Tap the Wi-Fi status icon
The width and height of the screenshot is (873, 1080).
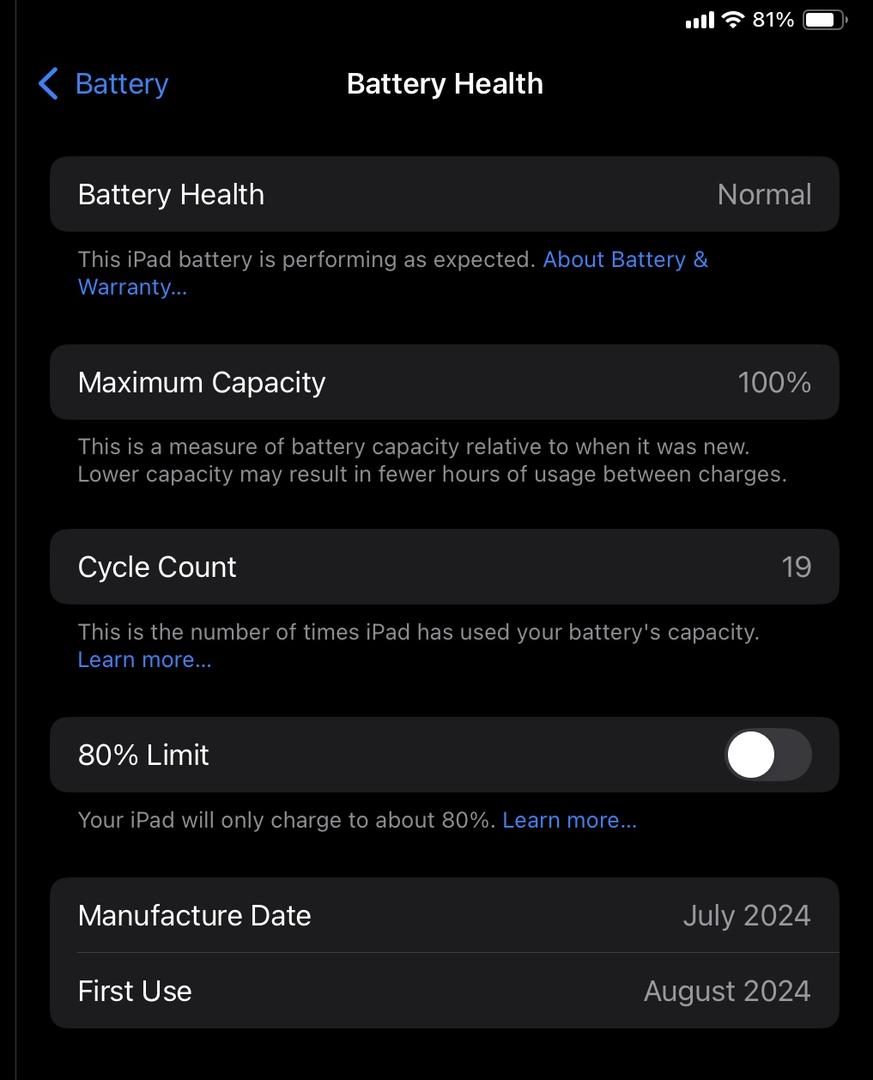[733, 19]
